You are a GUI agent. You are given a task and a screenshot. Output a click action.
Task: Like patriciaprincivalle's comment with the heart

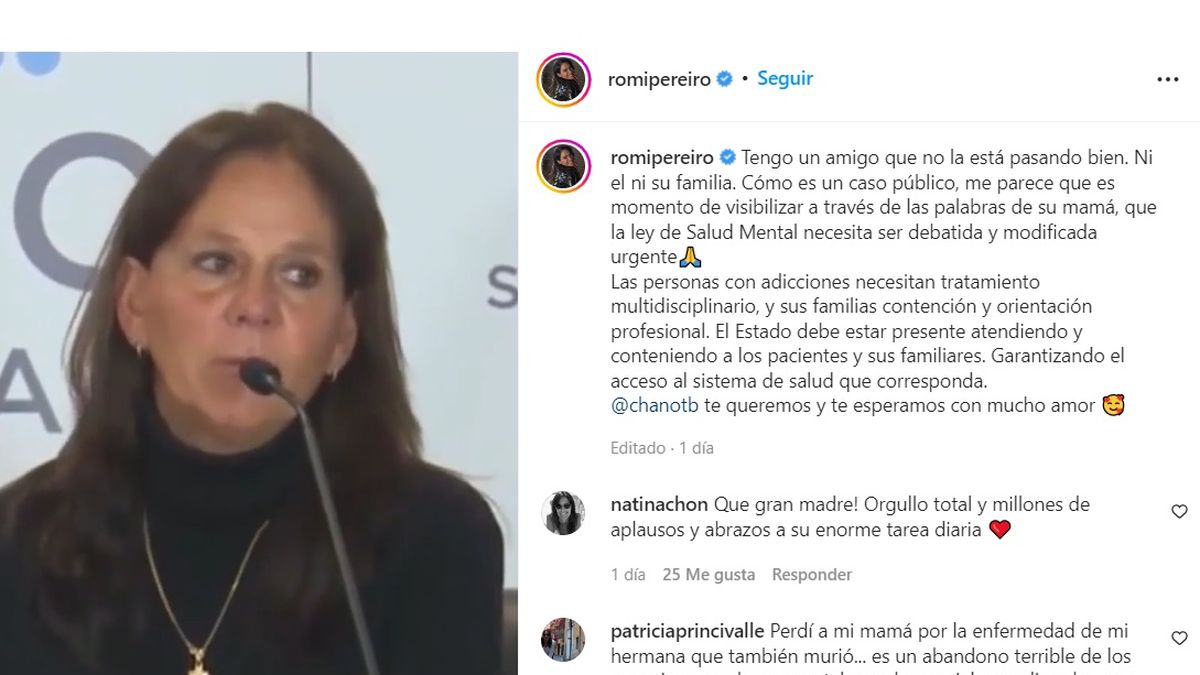tap(1179, 638)
